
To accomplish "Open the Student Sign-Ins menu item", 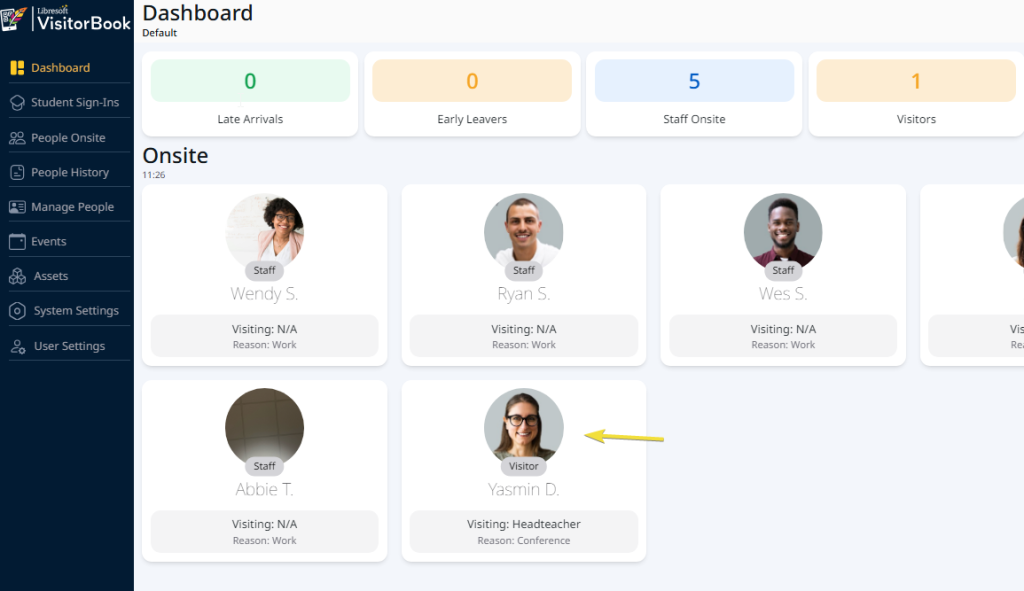I will click(x=74, y=102).
